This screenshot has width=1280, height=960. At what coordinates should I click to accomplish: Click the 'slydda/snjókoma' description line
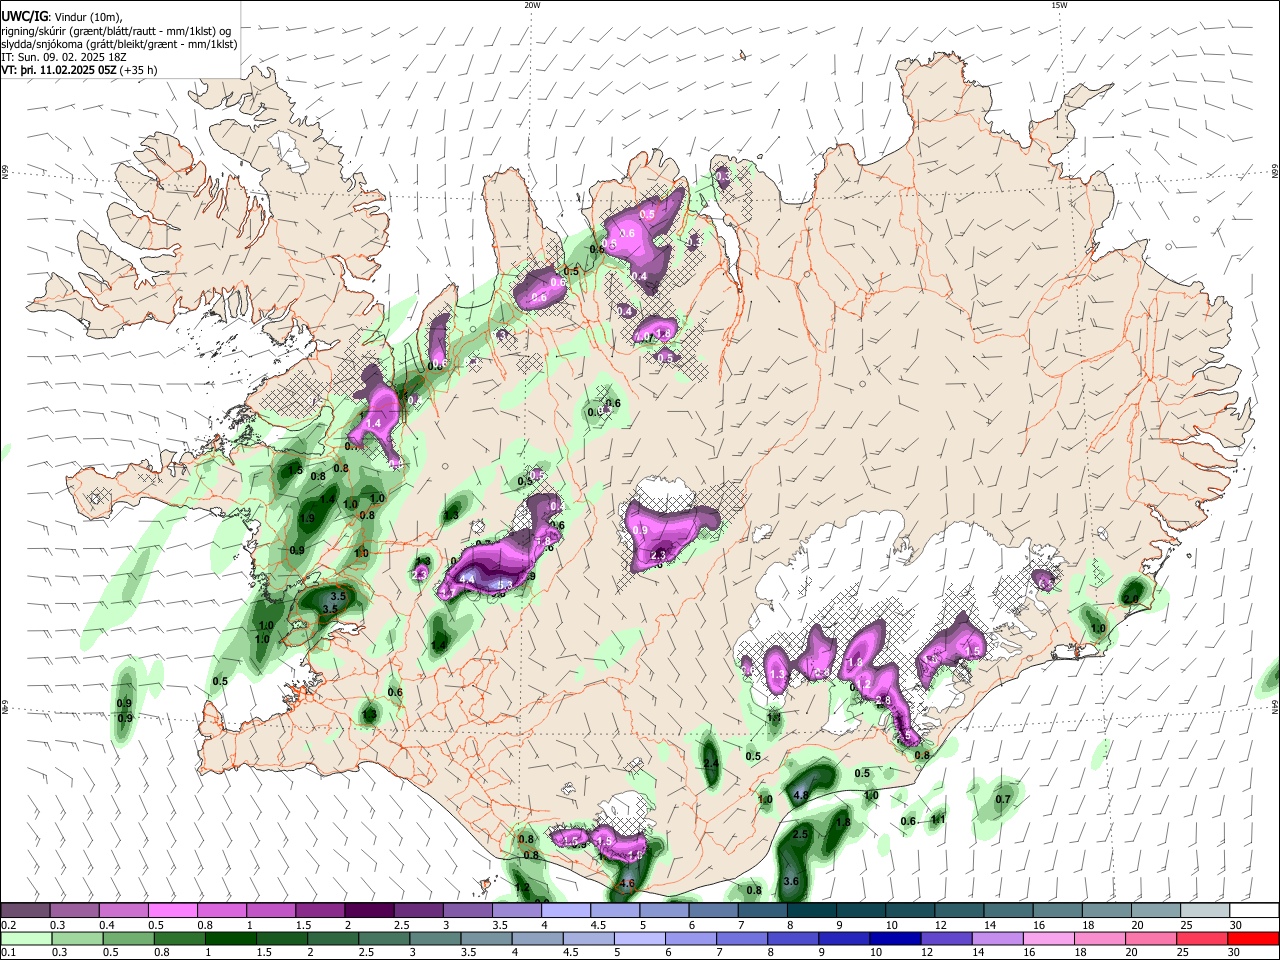119,44
